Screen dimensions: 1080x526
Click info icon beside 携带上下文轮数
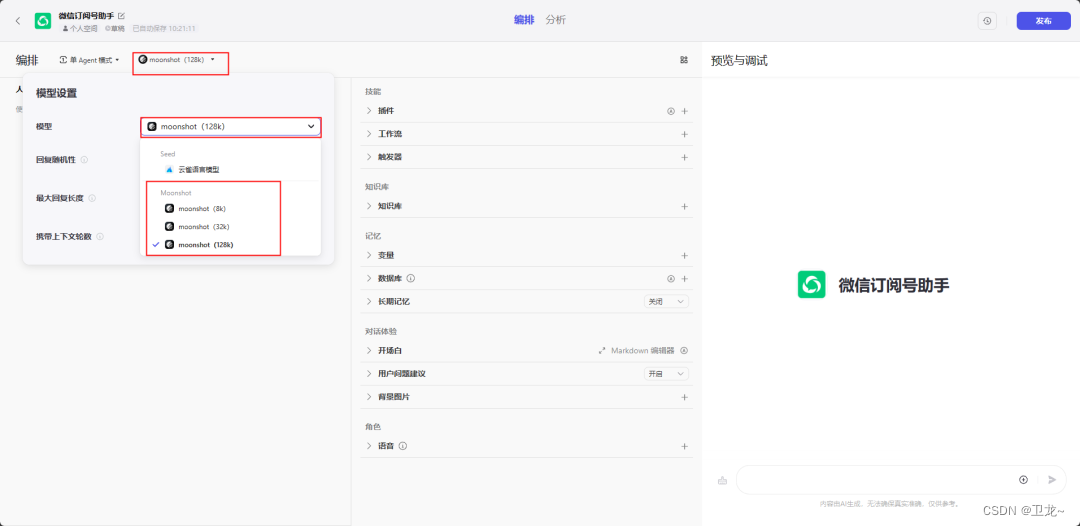[100, 237]
